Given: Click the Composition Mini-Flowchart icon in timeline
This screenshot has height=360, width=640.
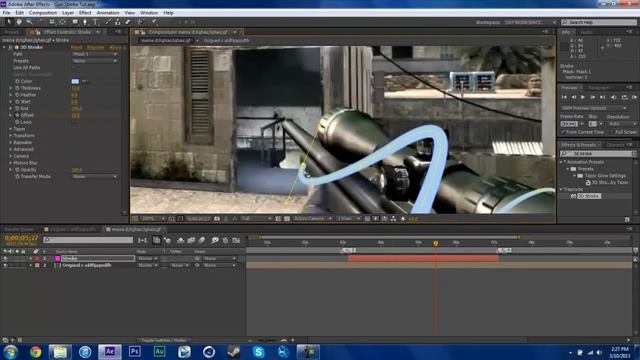Looking at the screenshot, I should pyautogui.click(x=142, y=240).
